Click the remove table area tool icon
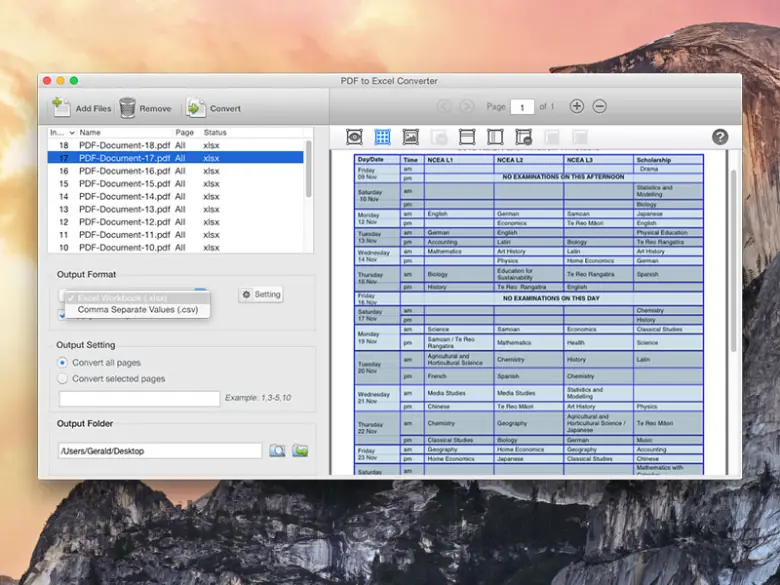This screenshot has height=585, width=780. click(523, 137)
